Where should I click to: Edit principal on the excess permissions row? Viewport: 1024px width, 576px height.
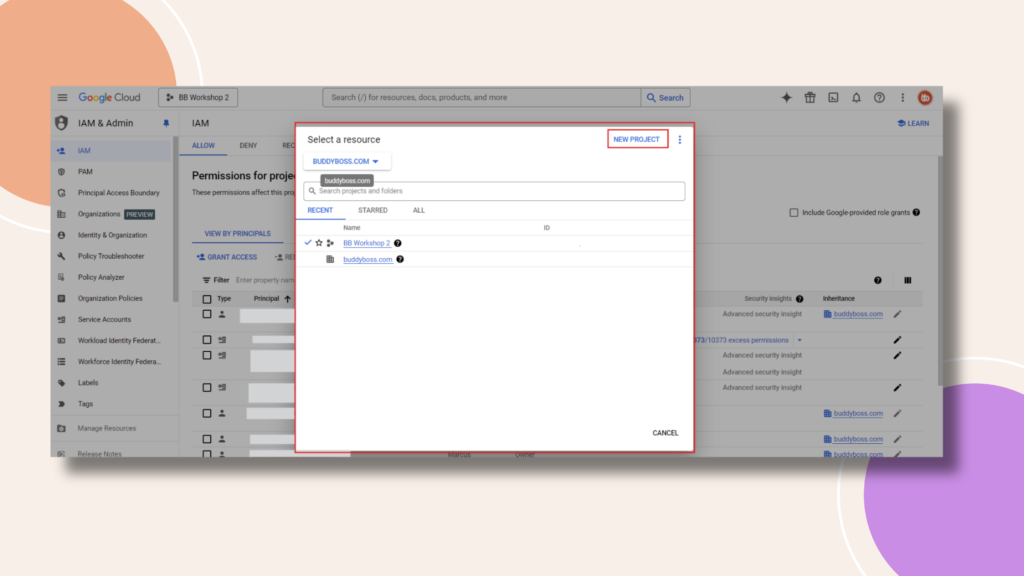tap(897, 340)
